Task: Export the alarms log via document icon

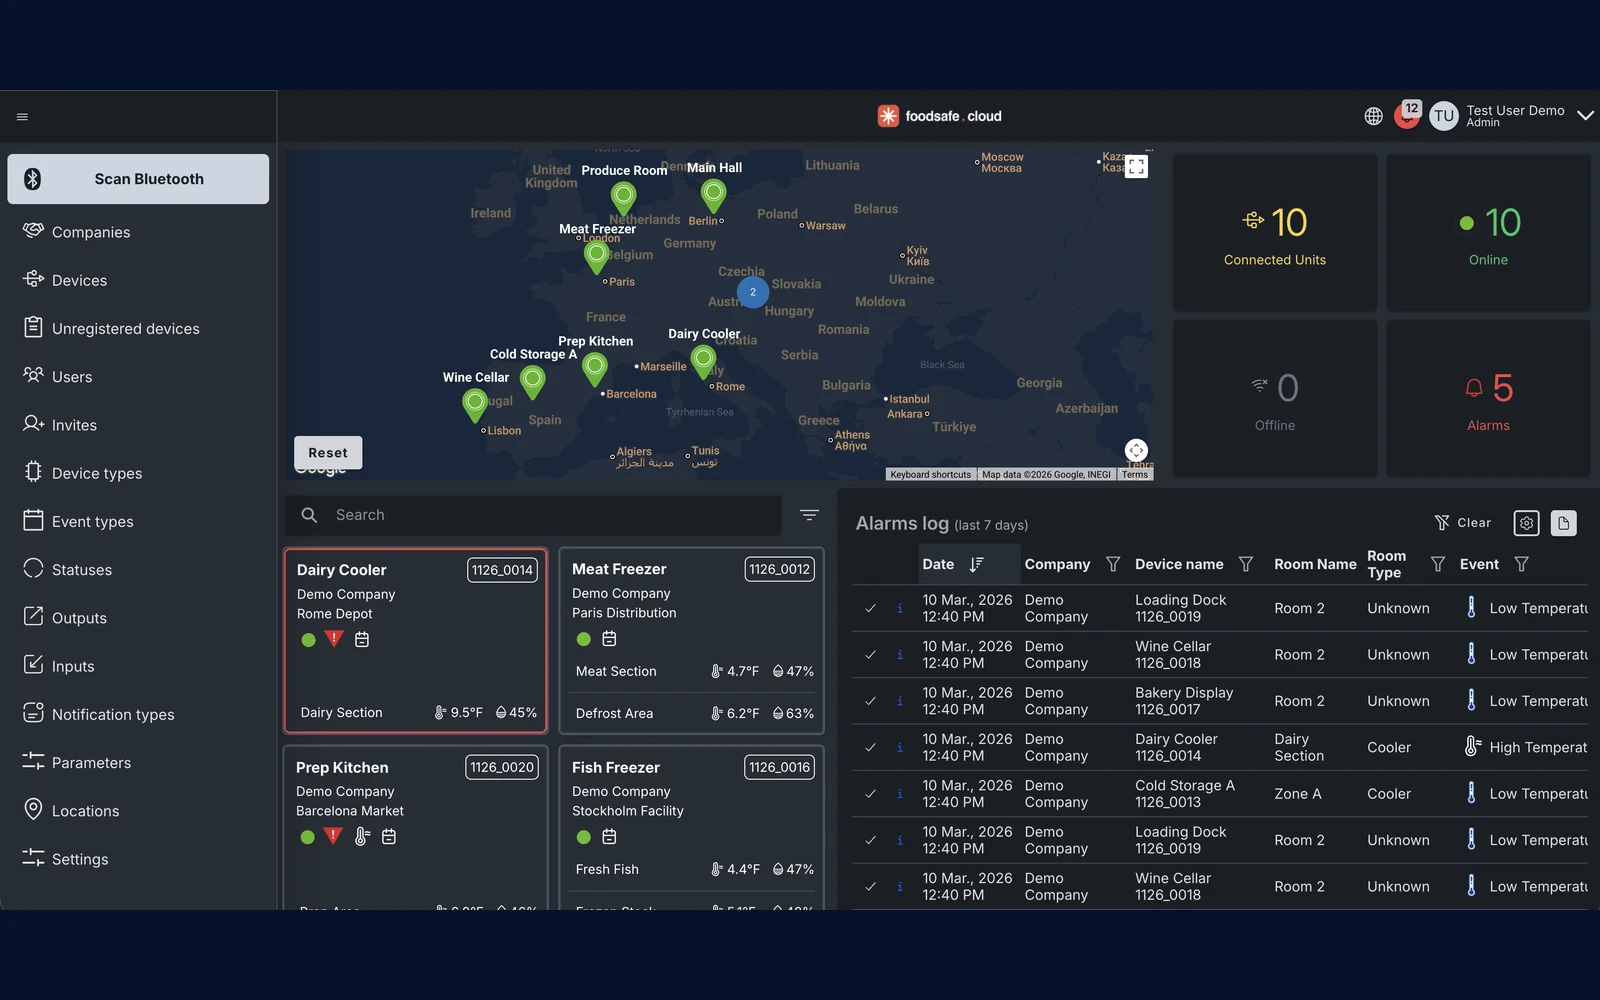Action: [x=1564, y=523]
